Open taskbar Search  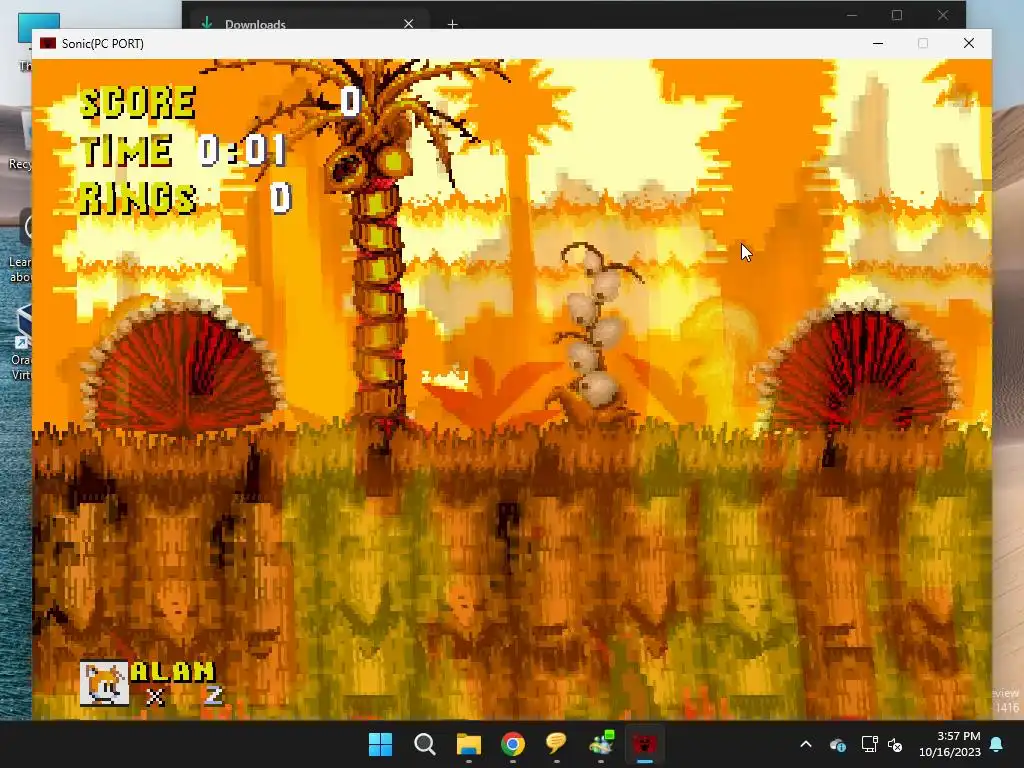[424, 744]
